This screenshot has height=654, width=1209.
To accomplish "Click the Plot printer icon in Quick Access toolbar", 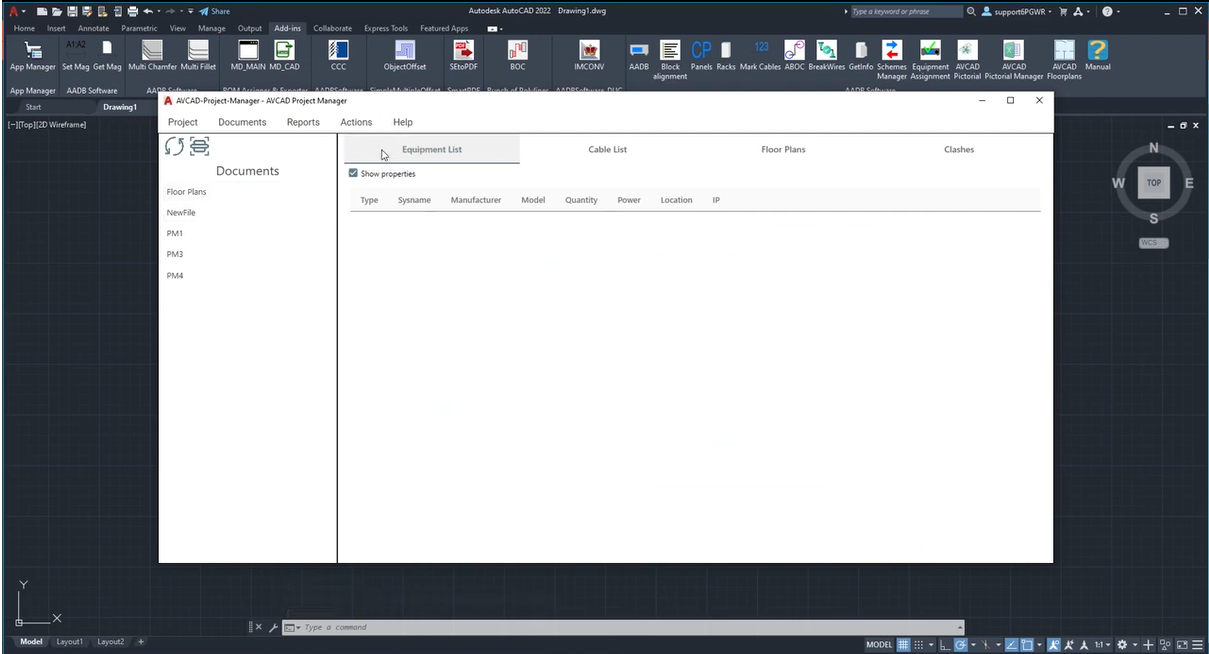I will [x=133, y=11].
